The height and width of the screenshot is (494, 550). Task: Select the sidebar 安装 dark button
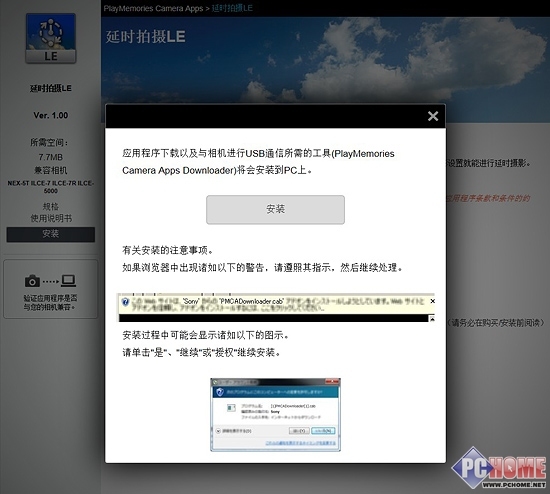pyautogui.click(x=51, y=234)
